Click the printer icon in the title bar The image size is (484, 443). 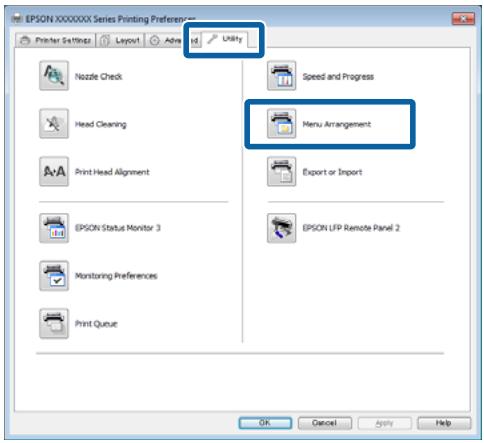point(17,19)
